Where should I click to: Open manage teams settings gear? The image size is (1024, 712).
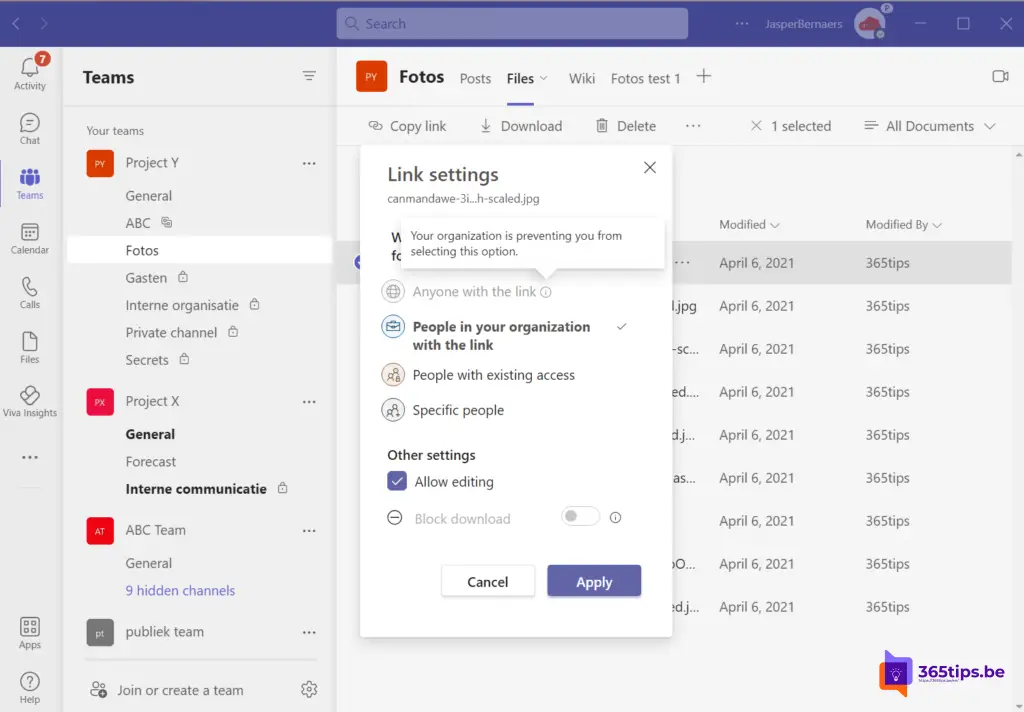tap(309, 689)
